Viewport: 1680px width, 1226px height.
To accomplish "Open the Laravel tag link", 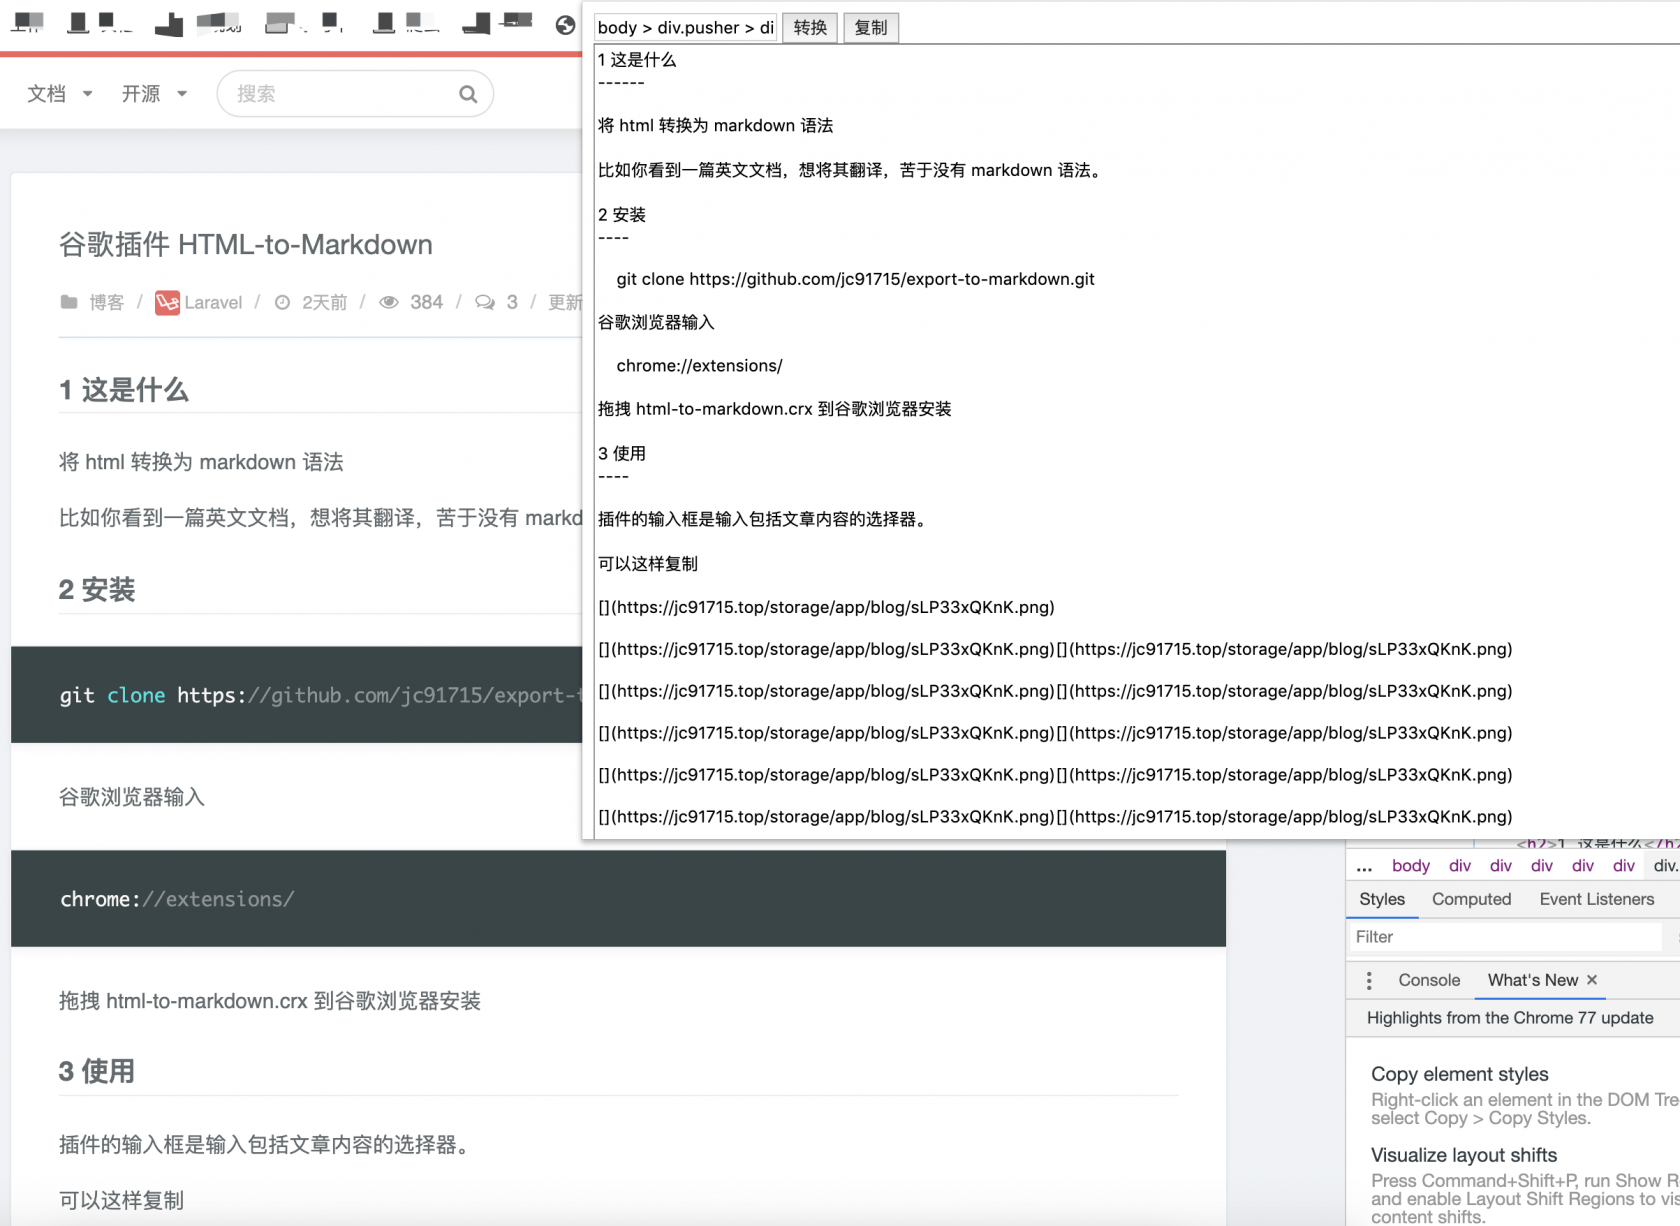I will point(213,302).
